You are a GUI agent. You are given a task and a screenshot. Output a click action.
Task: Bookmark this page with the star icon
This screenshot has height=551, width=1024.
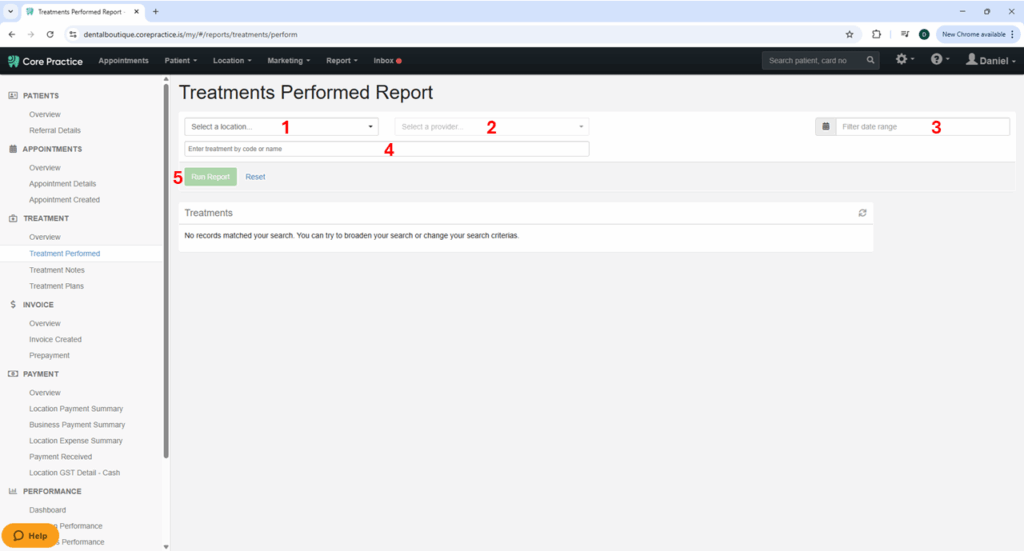pyautogui.click(x=849, y=35)
